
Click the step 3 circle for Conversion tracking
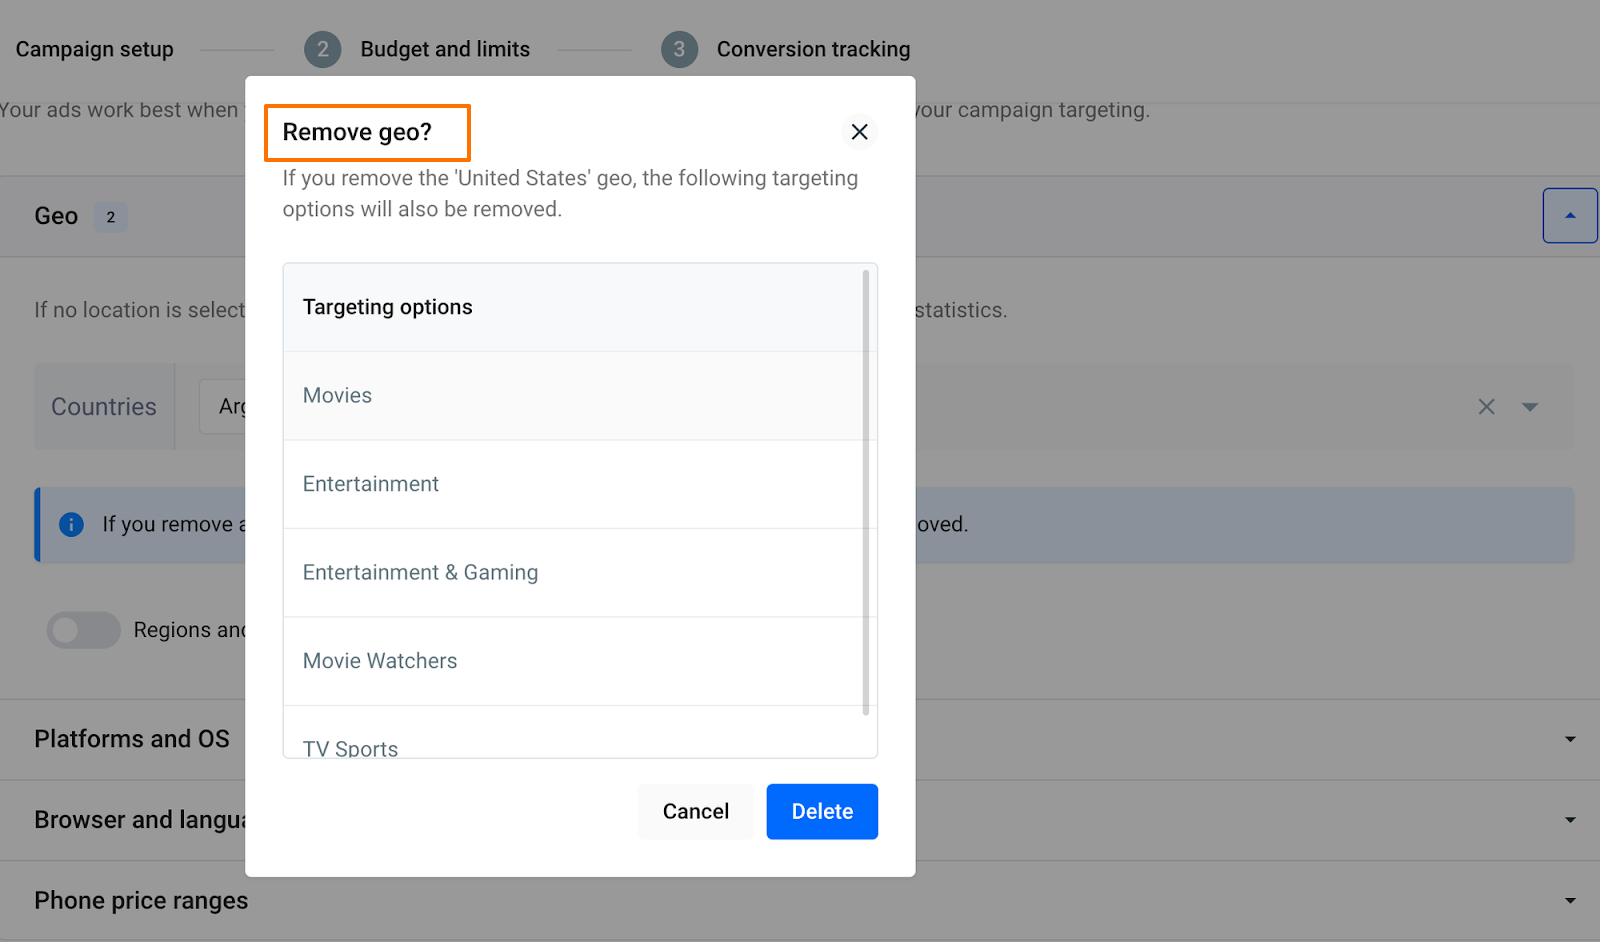click(x=679, y=49)
